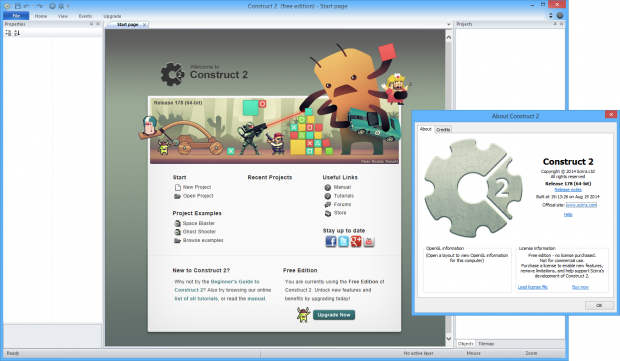Click the alphabetical sort icon in Properties

(17, 33)
